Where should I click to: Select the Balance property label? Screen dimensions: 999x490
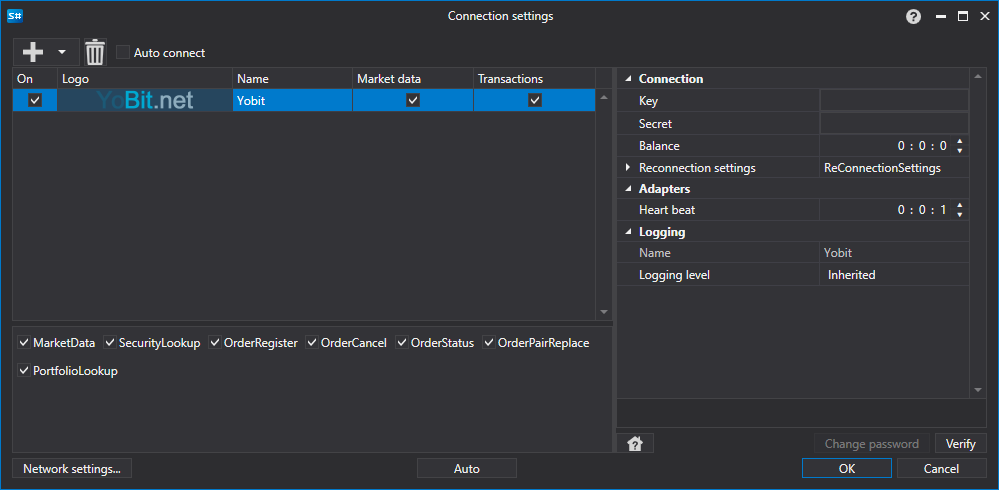pos(659,146)
